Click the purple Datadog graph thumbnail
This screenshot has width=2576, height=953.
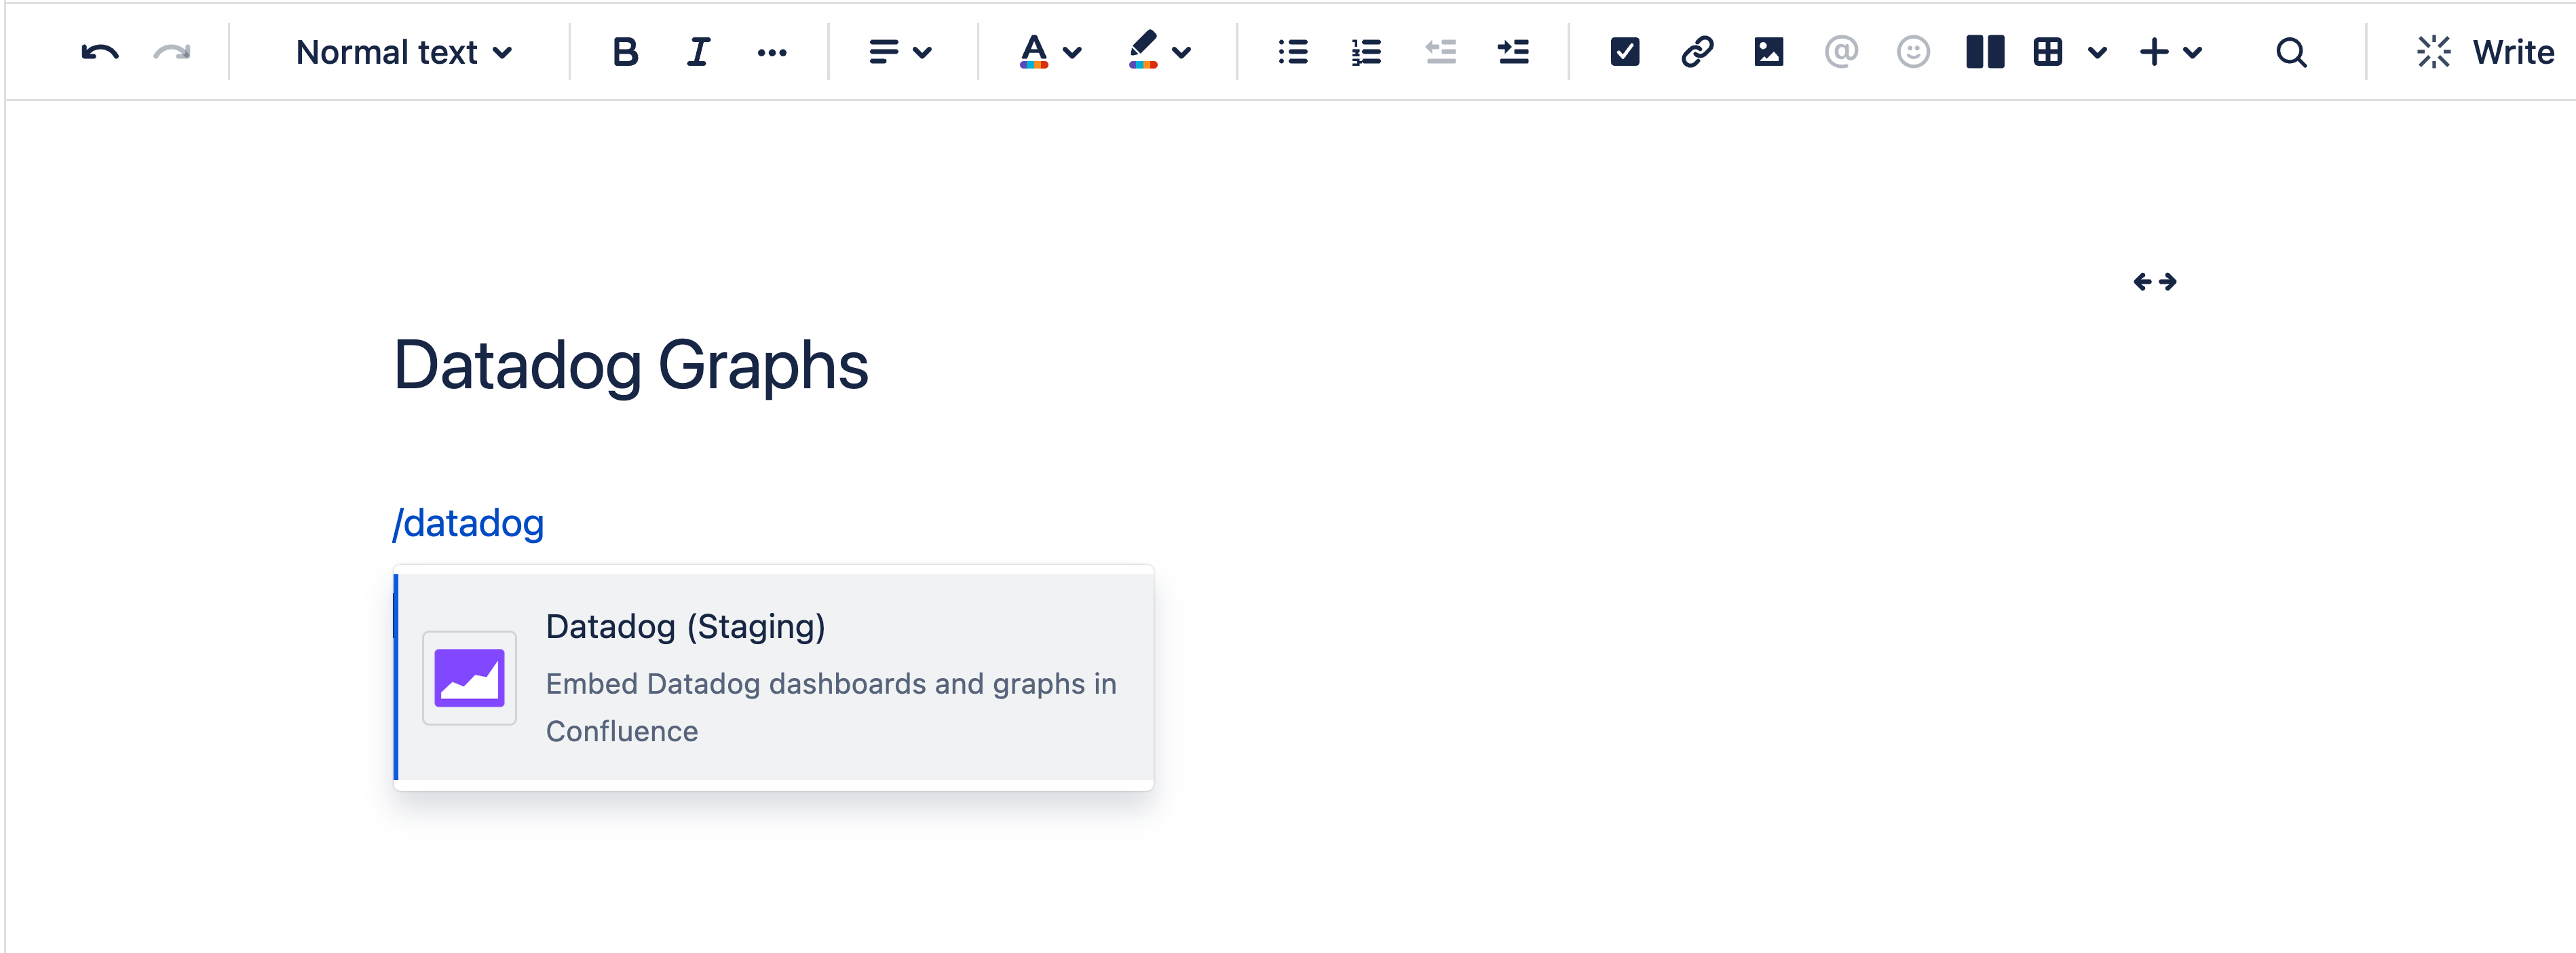(x=469, y=678)
